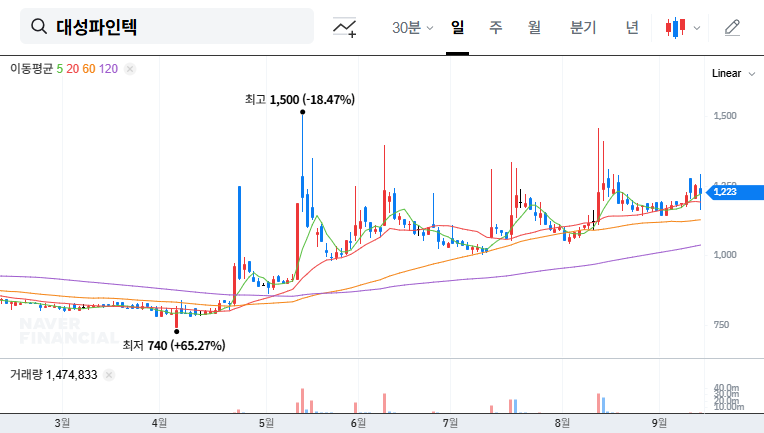The height and width of the screenshot is (433, 764).
Task: Remove the 거래량 volume indicator
Action: coord(109,375)
